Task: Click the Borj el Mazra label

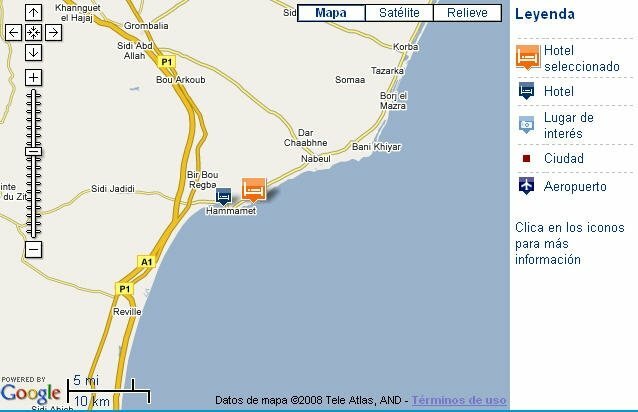Action: [x=393, y=100]
